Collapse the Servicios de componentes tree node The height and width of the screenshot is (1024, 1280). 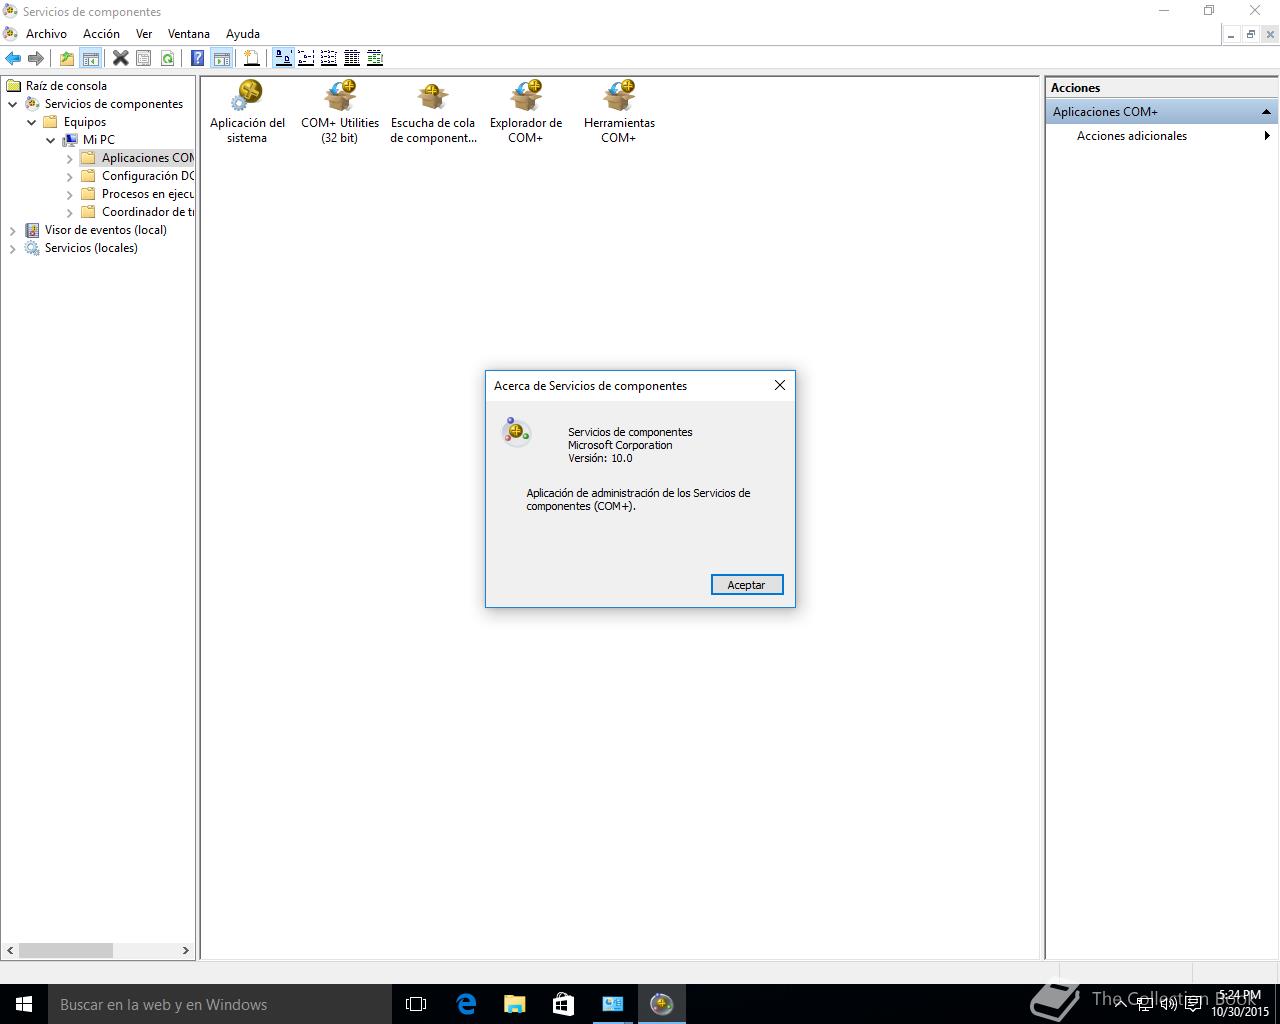click(x=13, y=104)
